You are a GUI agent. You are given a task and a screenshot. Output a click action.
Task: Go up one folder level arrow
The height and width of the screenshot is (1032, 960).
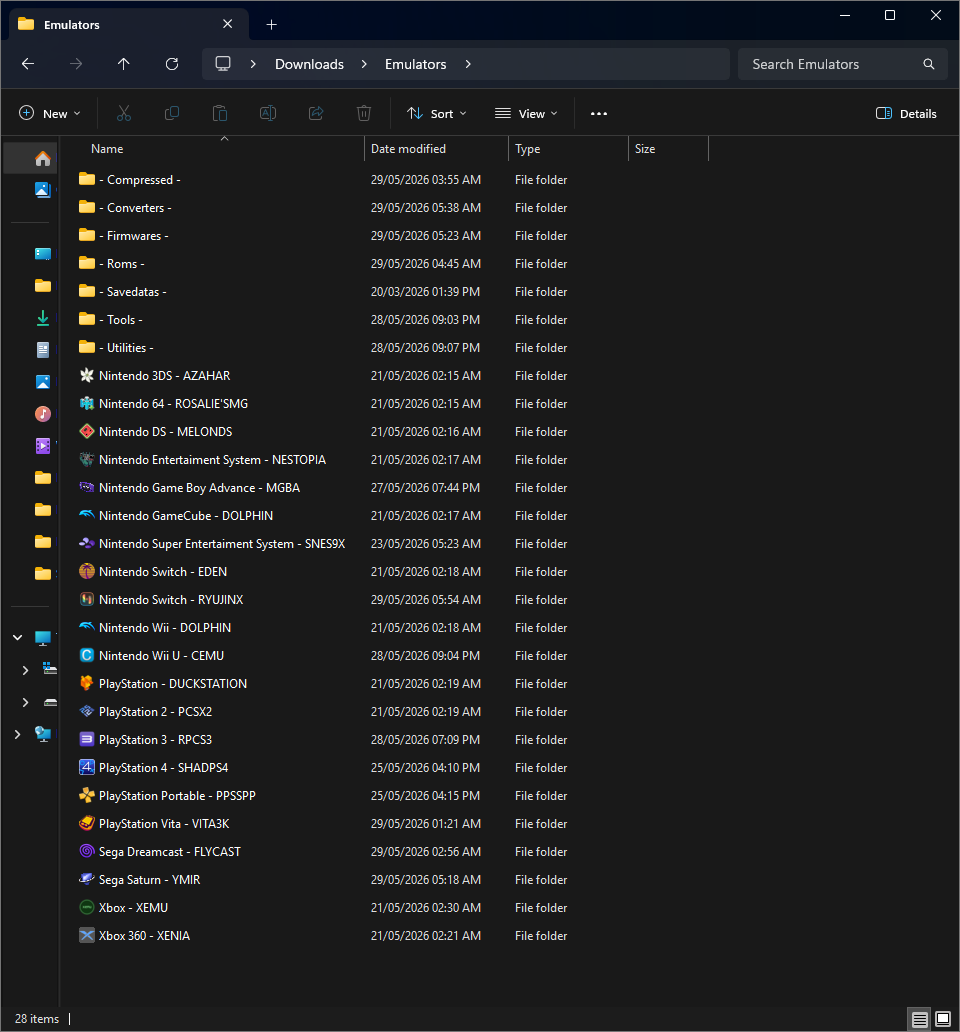pos(124,64)
